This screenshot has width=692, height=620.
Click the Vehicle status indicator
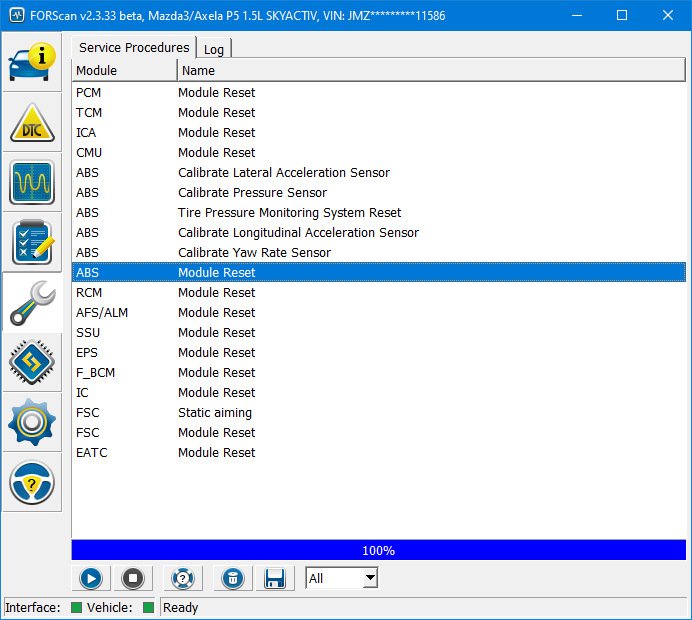tap(148, 608)
